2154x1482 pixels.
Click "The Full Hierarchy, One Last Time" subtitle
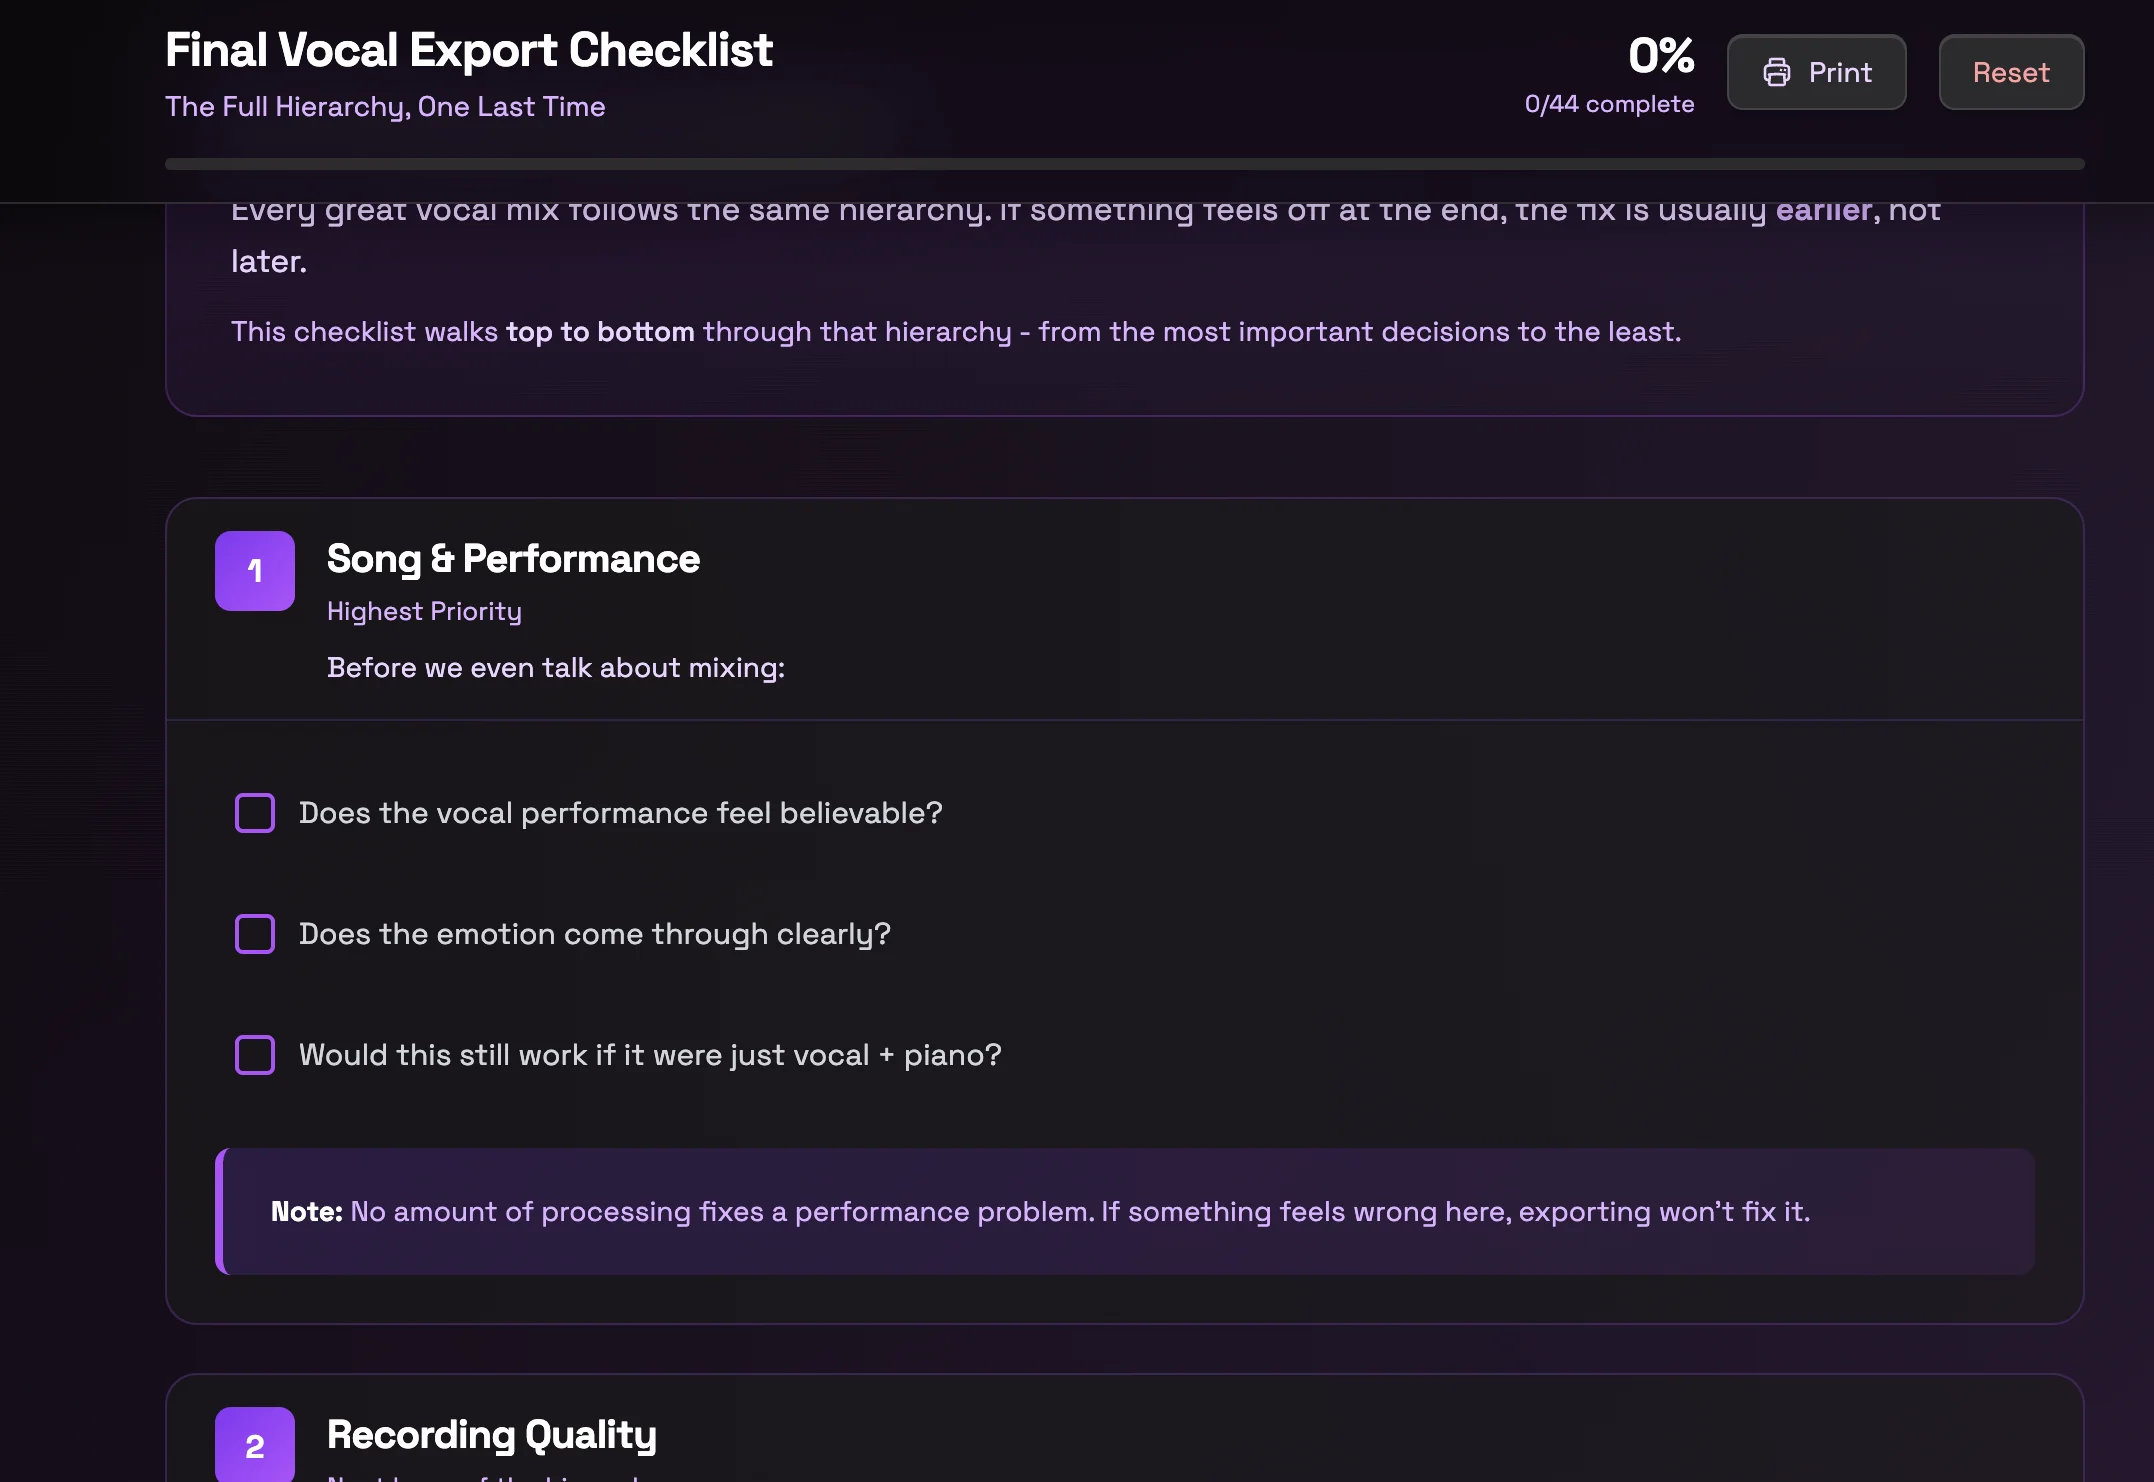[385, 106]
